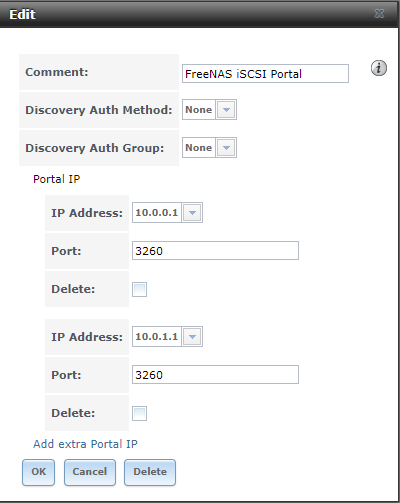Click the Delete button at bottom

point(150,472)
